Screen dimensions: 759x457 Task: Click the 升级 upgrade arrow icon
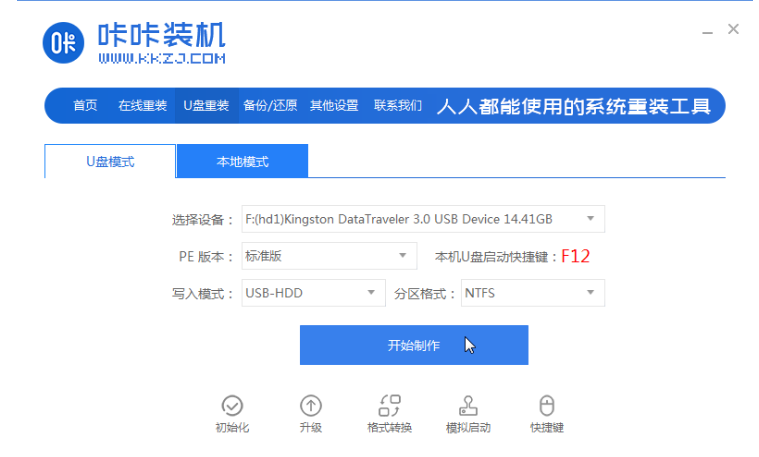click(x=311, y=405)
